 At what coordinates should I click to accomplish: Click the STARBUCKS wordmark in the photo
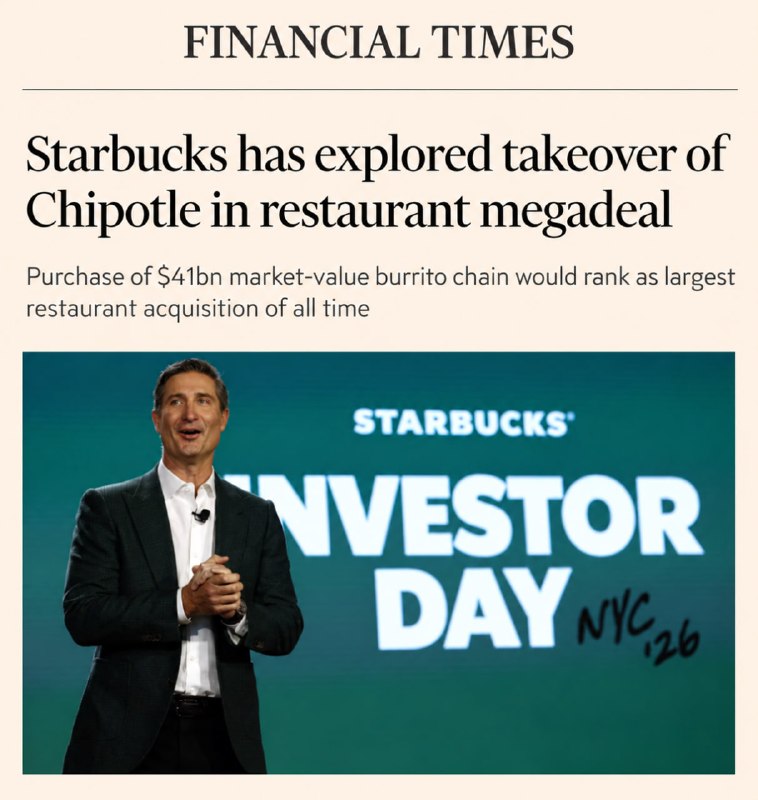point(461,423)
